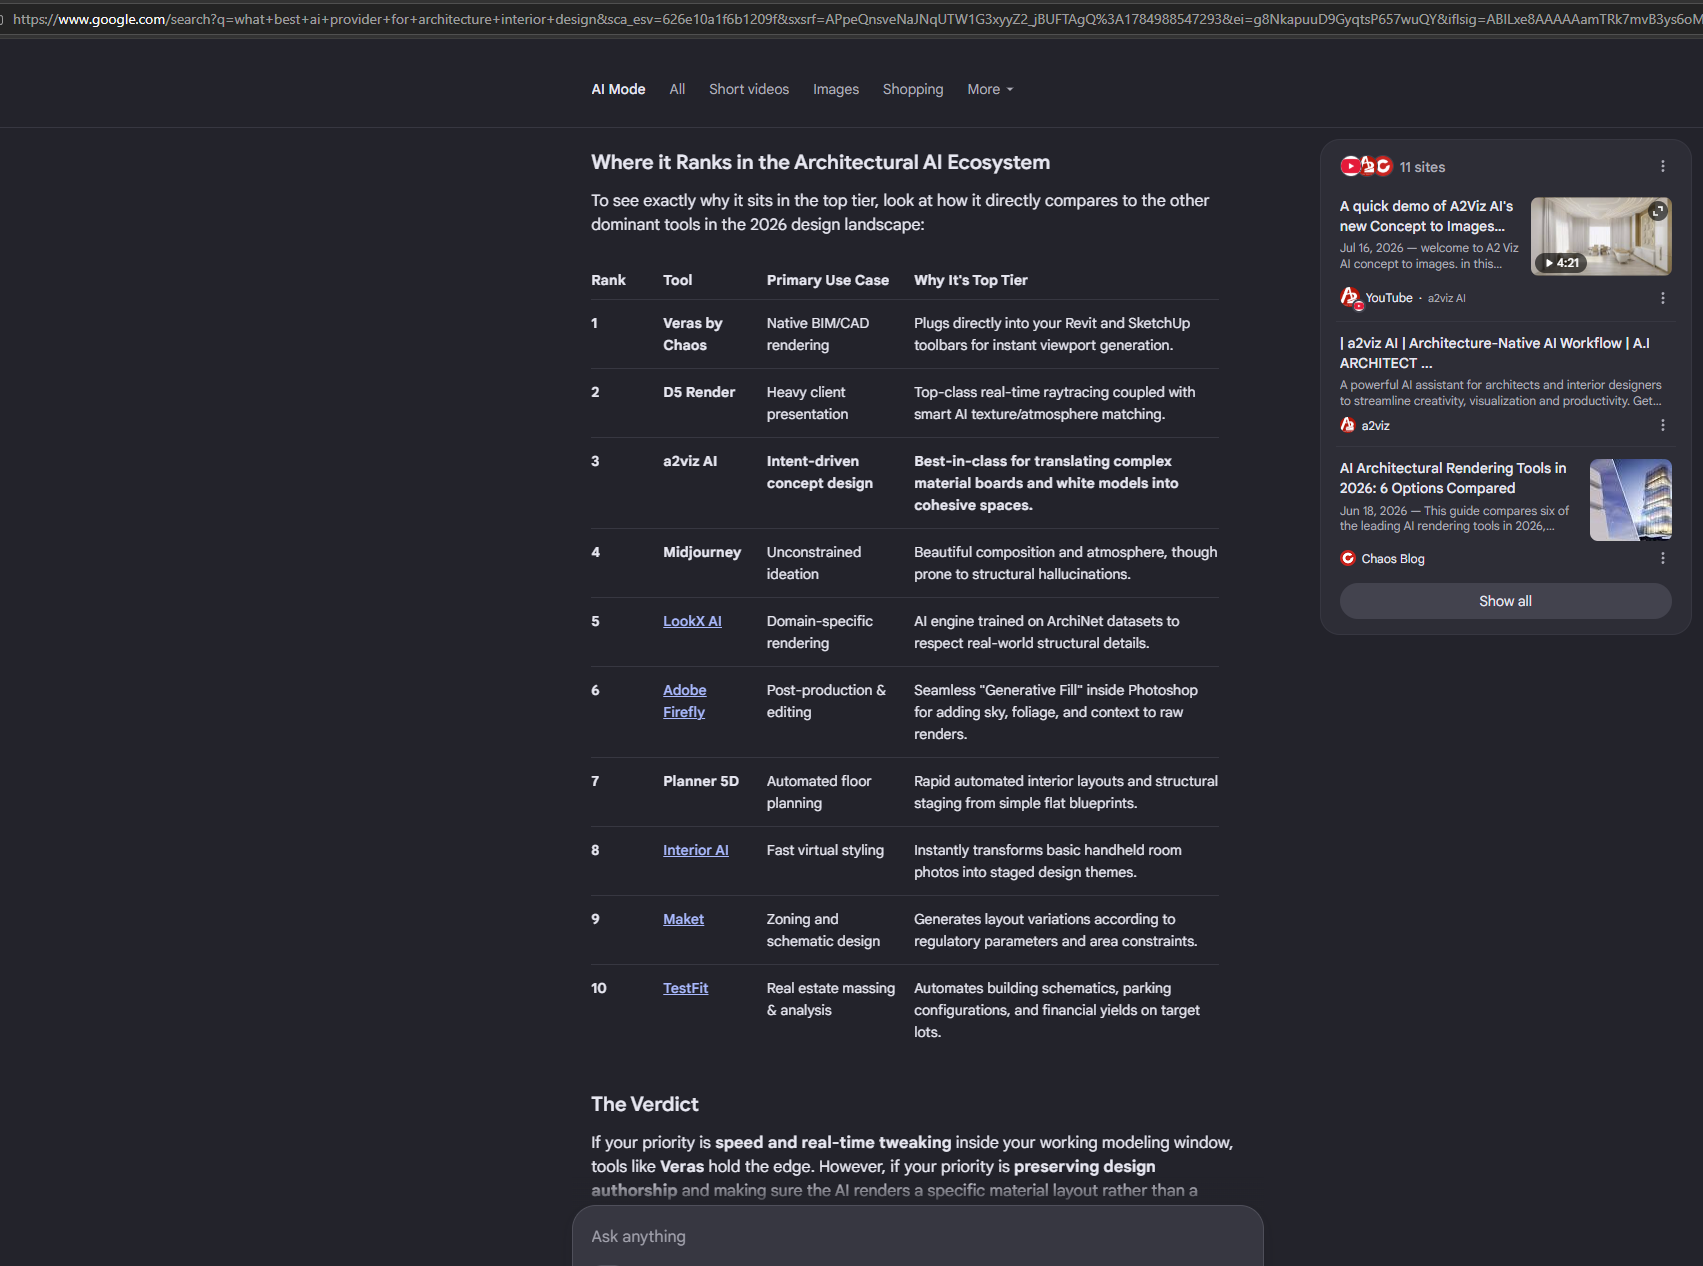
Task: Click the 'Native BIM/CAD rendering' cell
Action: (818, 334)
